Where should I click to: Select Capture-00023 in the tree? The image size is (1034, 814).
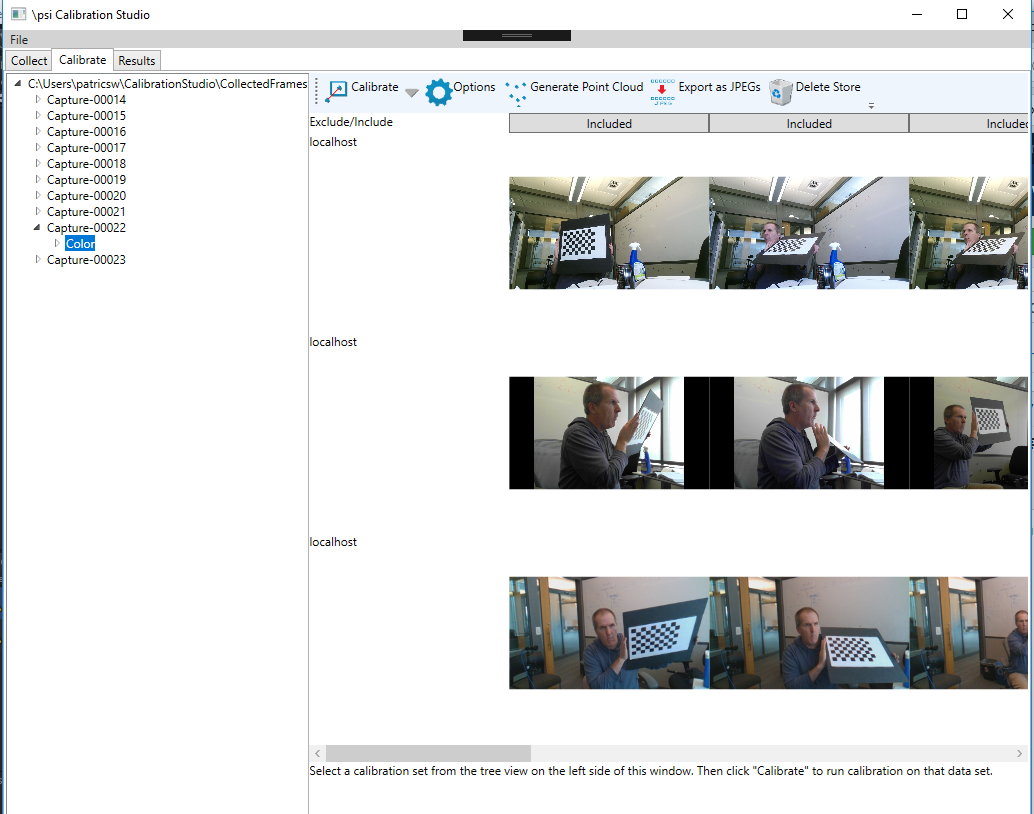pyautogui.click(x=86, y=260)
